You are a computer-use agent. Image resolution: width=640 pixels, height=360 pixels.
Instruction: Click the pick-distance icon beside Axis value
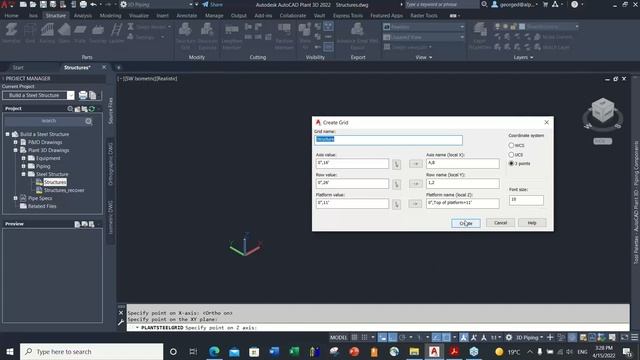[x=396, y=164]
